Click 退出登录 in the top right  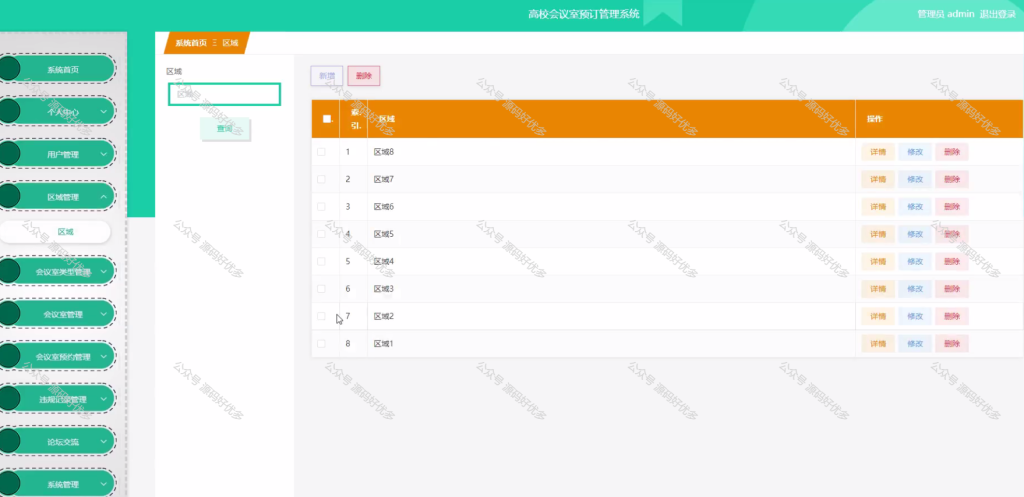pyautogui.click(x=998, y=14)
